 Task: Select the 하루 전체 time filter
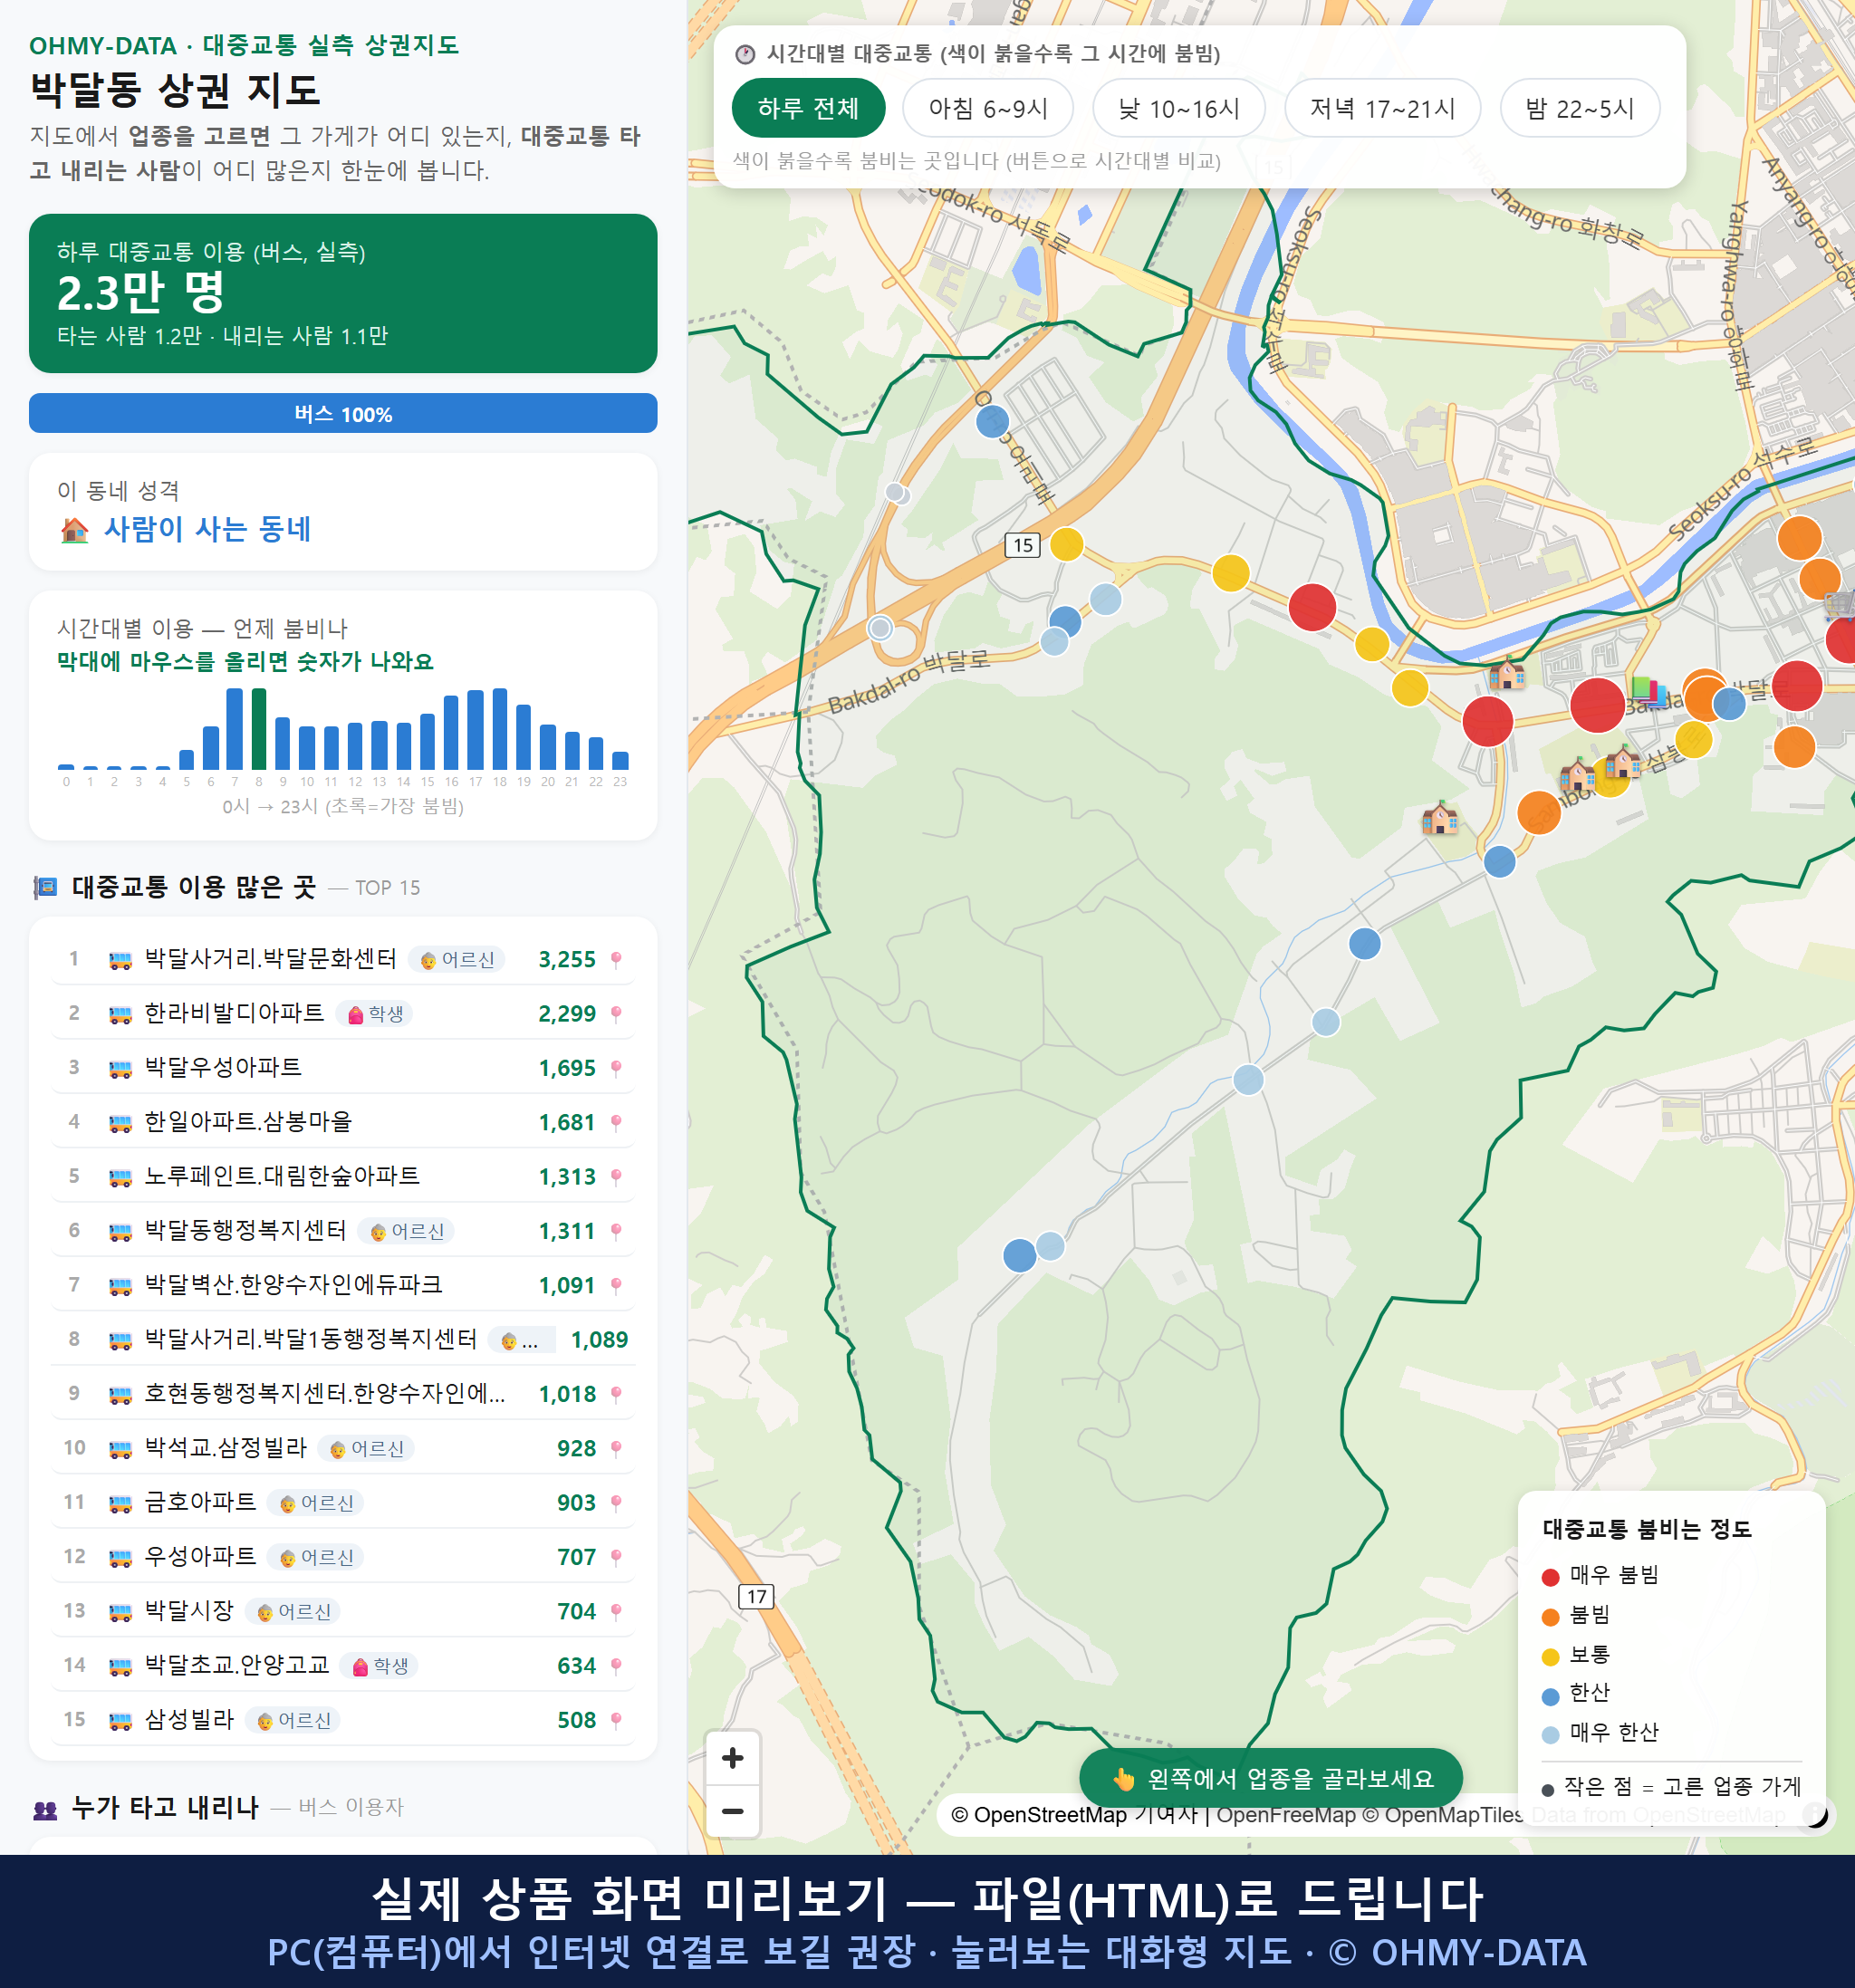[x=808, y=108]
